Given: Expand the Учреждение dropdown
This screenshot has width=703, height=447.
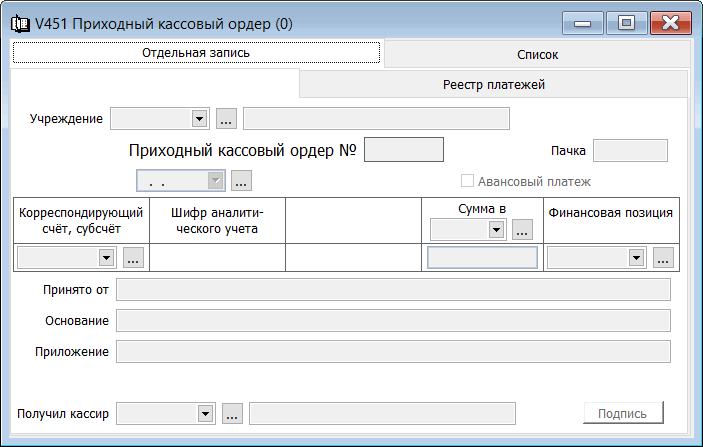Looking at the screenshot, I should 199,120.
